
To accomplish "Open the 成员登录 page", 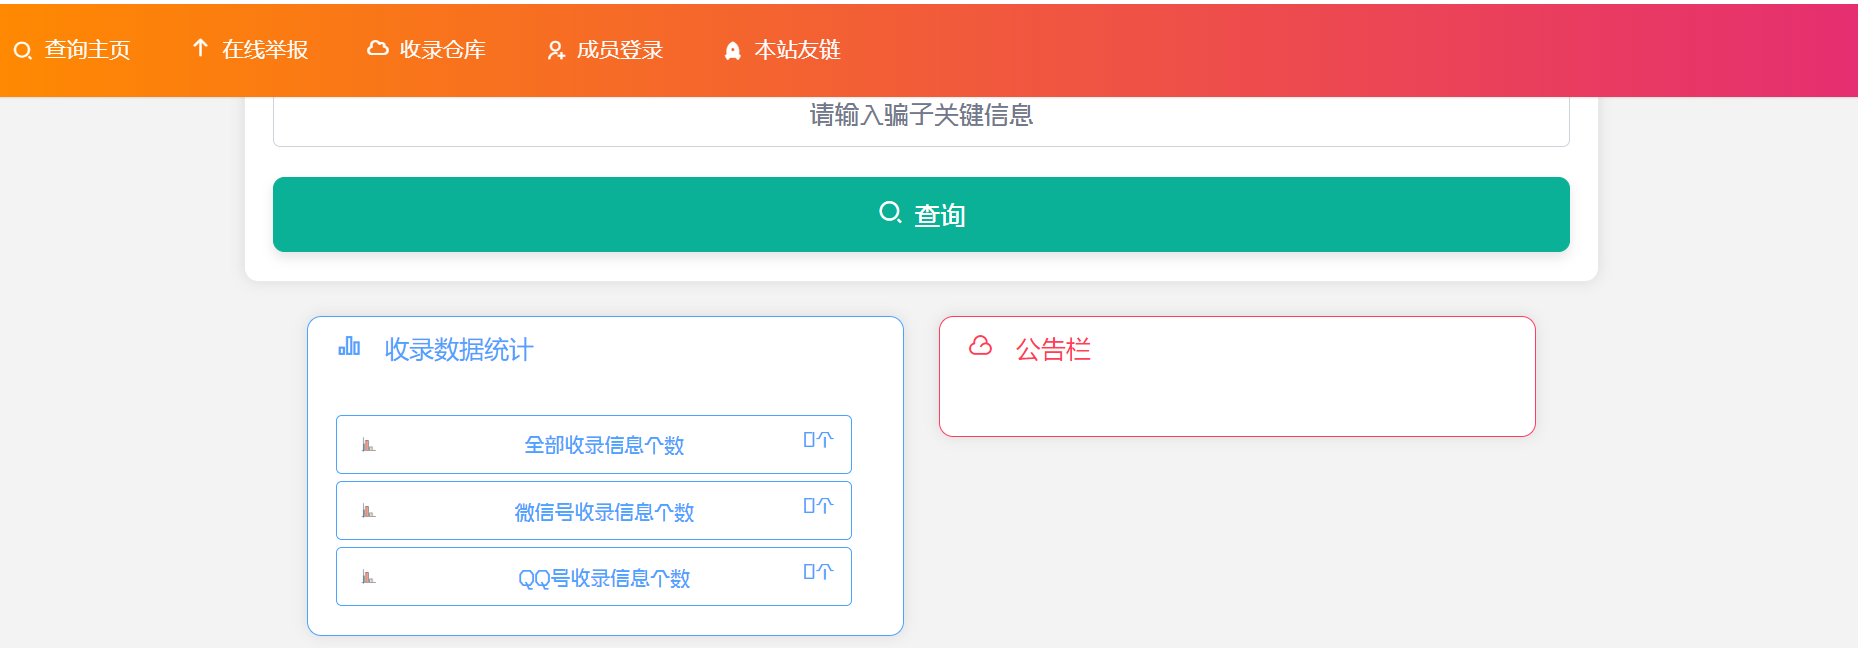I will pyautogui.click(x=619, y=49).
